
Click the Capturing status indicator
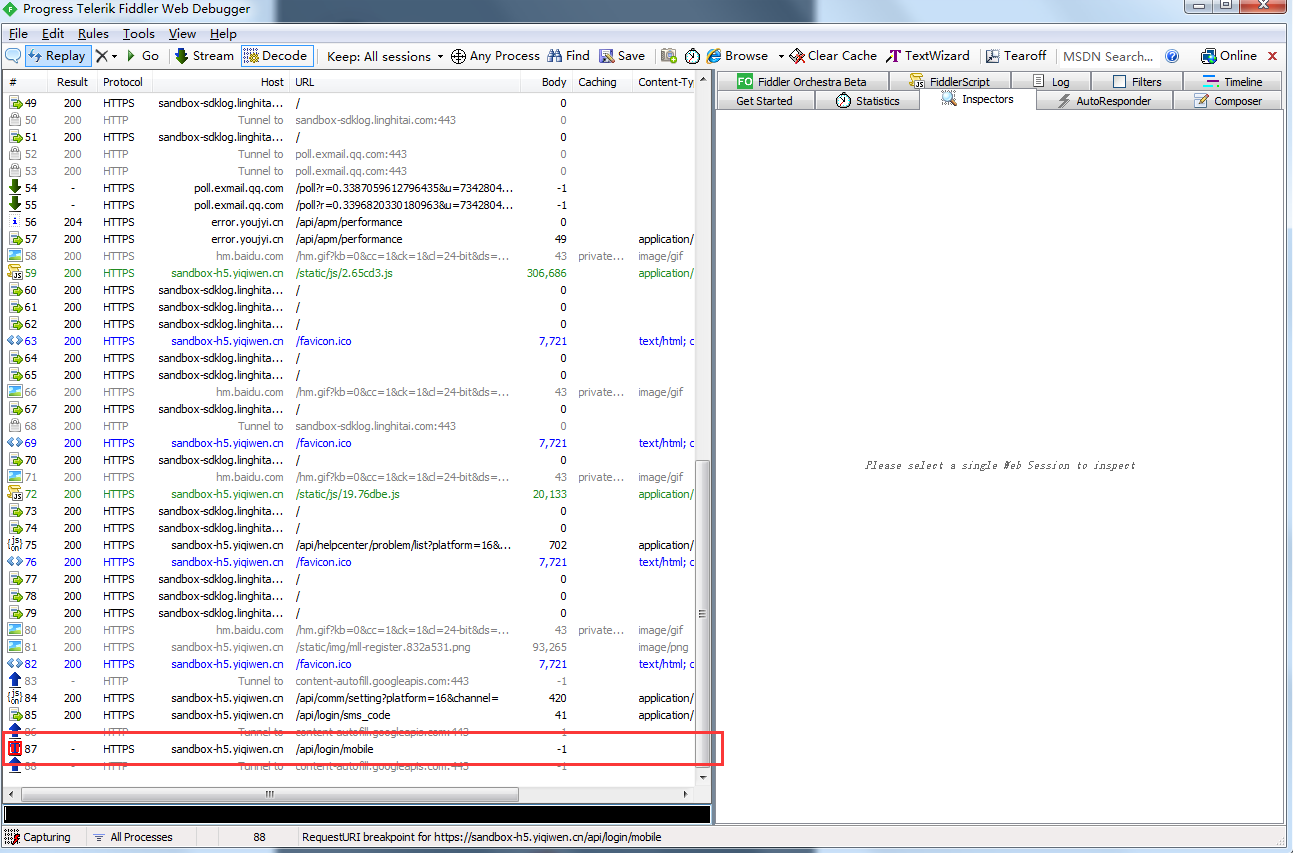click(x=39, y=837)
